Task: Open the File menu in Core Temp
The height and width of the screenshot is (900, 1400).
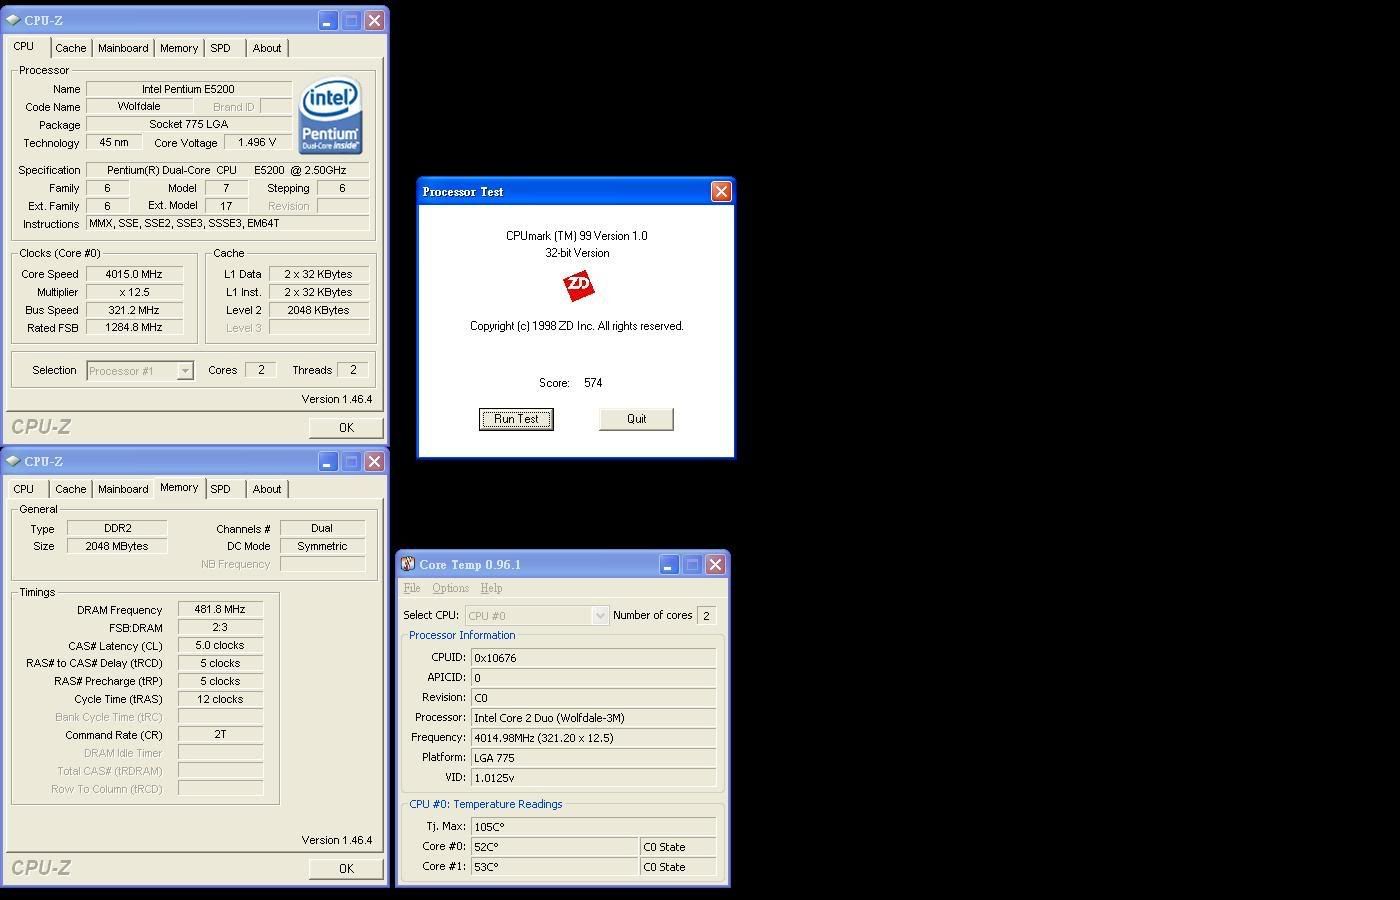Action: (412, 588)
